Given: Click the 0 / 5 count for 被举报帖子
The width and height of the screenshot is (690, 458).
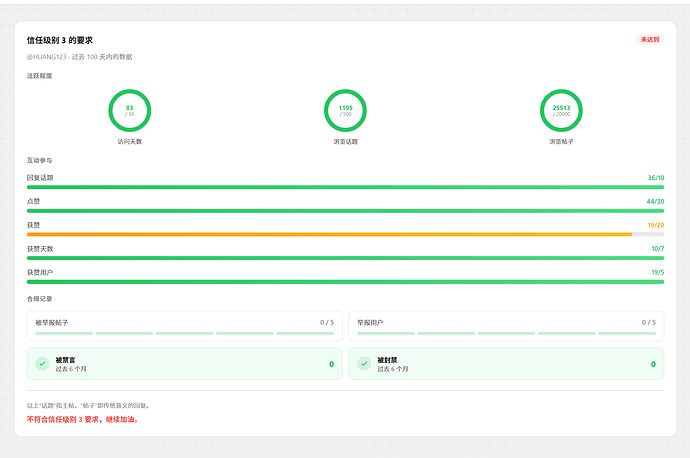Looking at the screenshot, I should point(327,322).
